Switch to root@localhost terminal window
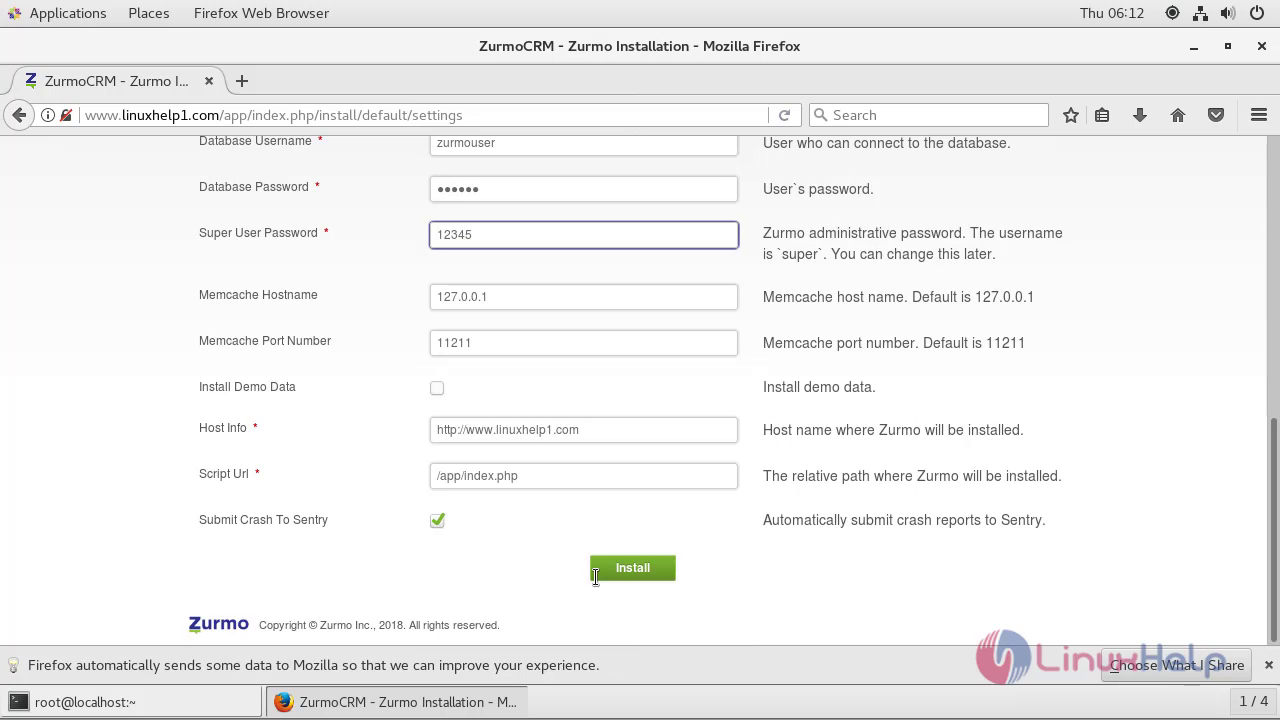Viewport: 1280px width, 720px height. pyautogui.click(x=132, y=702)
